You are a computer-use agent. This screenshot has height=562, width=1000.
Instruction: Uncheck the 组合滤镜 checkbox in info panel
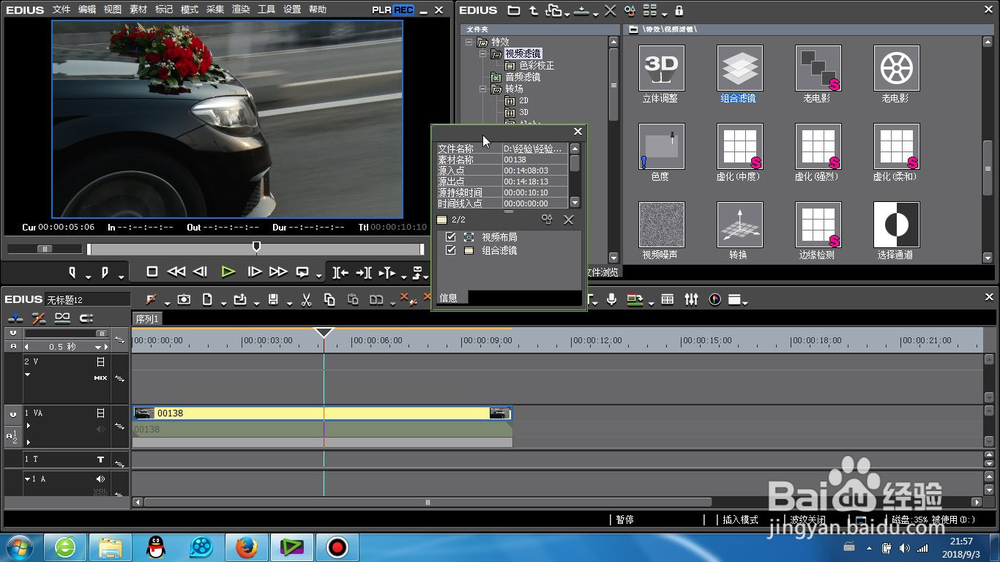click(x=451, y=250)
